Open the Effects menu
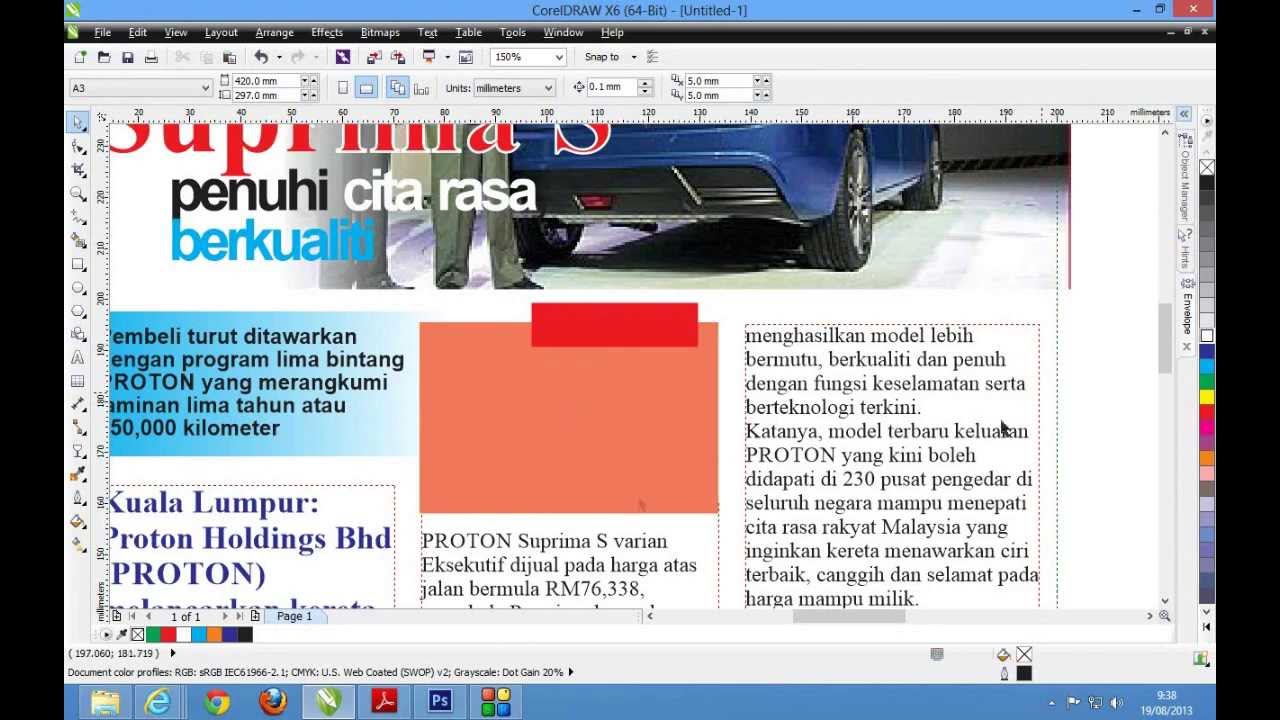This screenshot has height=720, width=1280. point(327,33)
